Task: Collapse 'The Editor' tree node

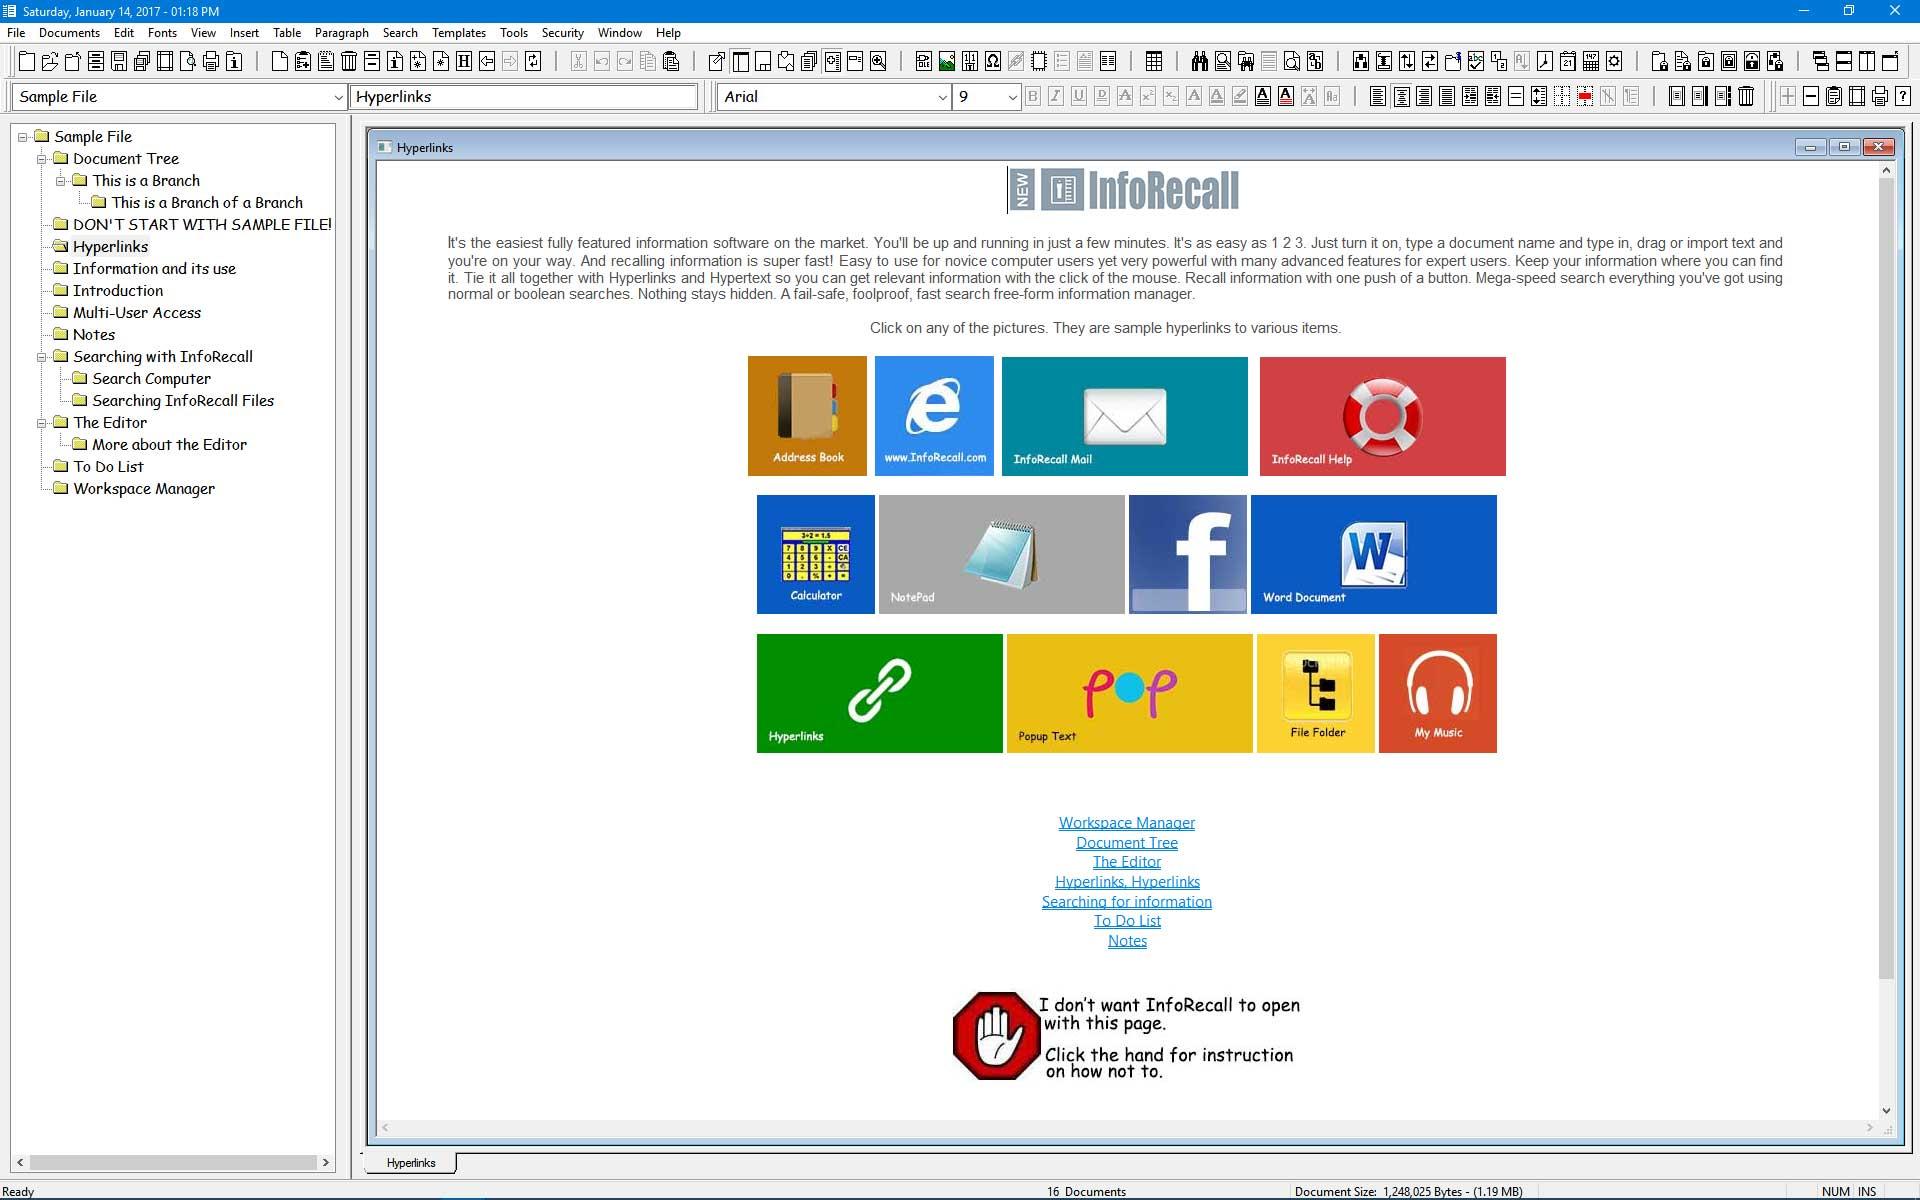Action: pyautogui.click(x=42, y=423)
